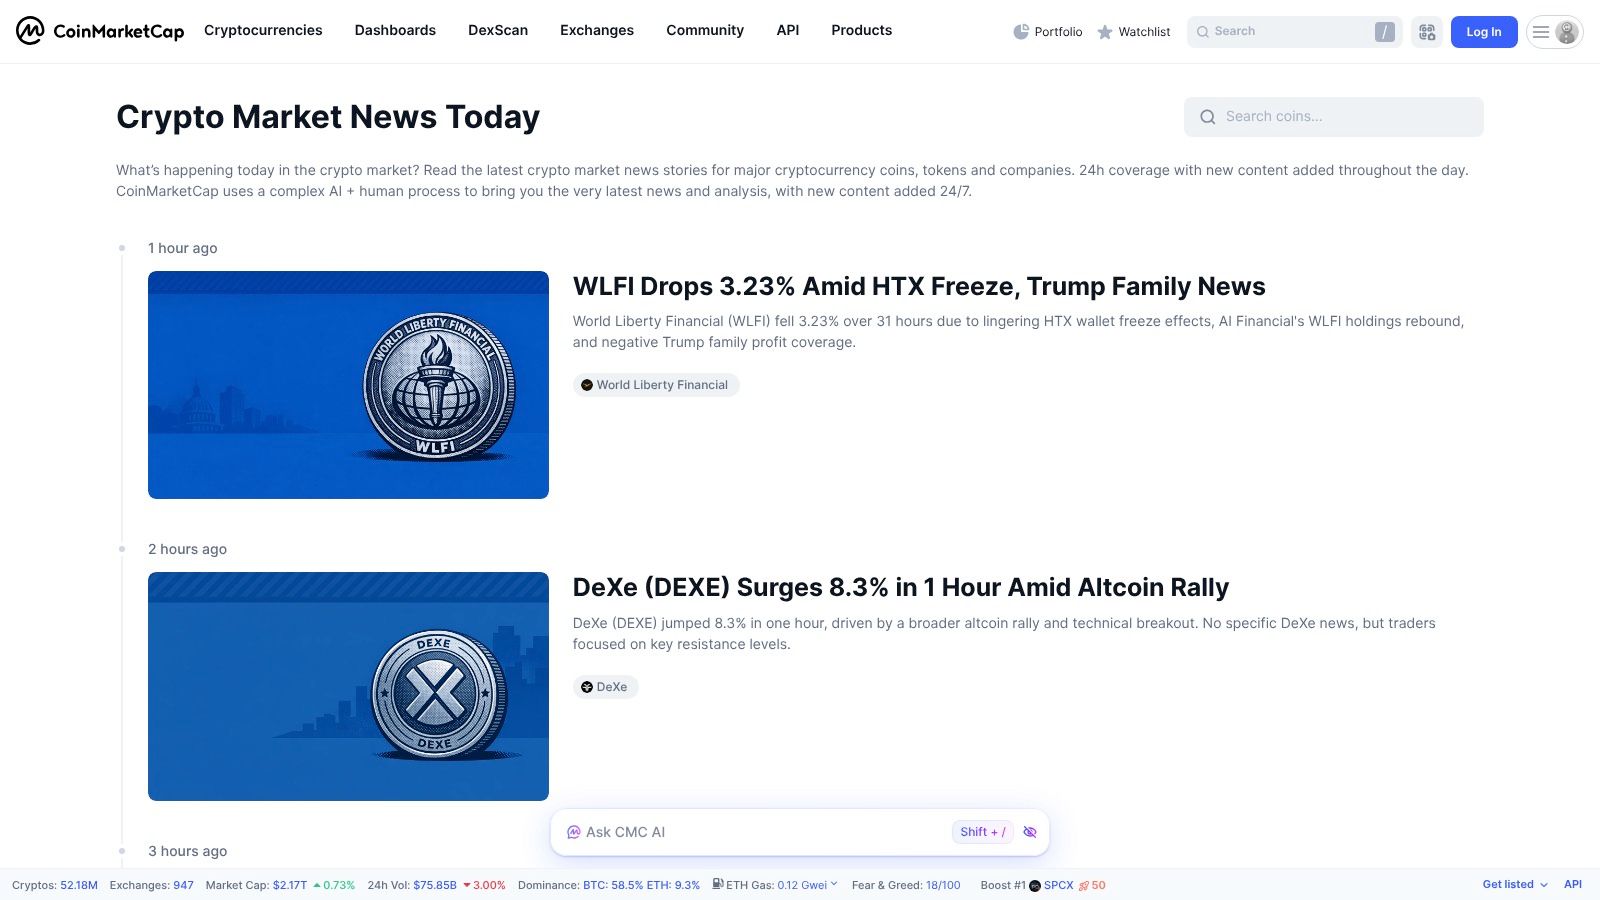Click the BTC 58.5% dominance value

613,885
